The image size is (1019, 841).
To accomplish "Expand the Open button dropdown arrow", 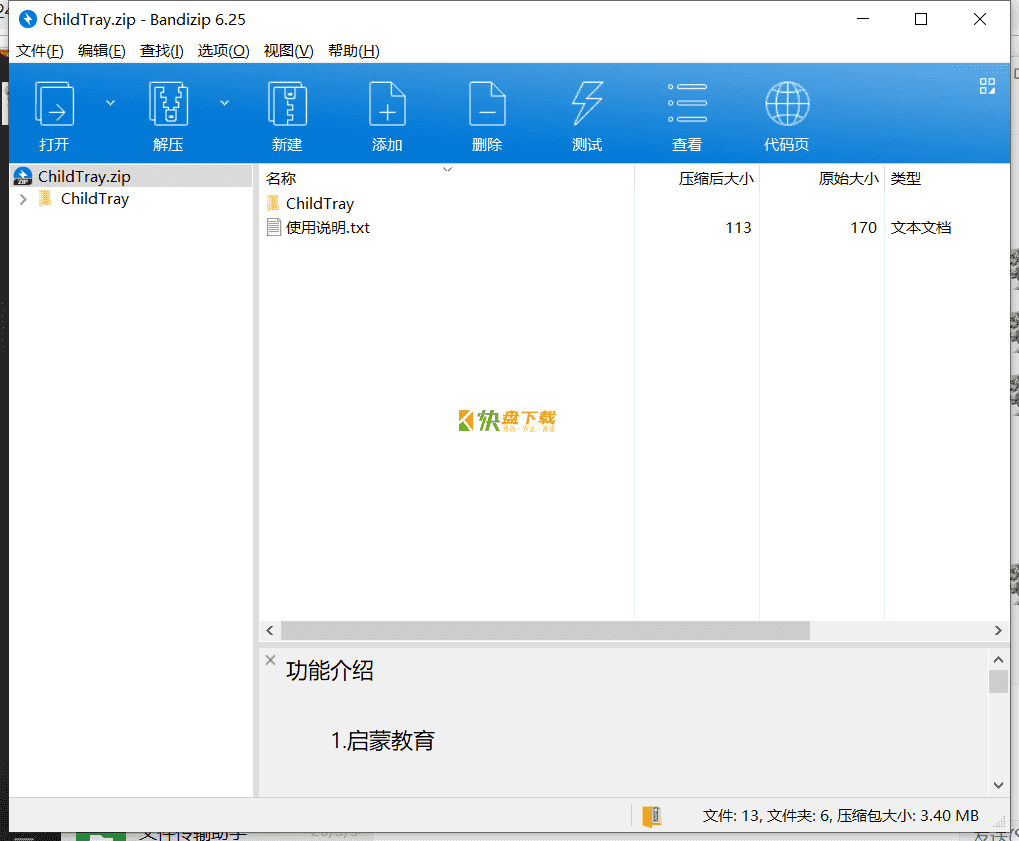I will (110, 103).
